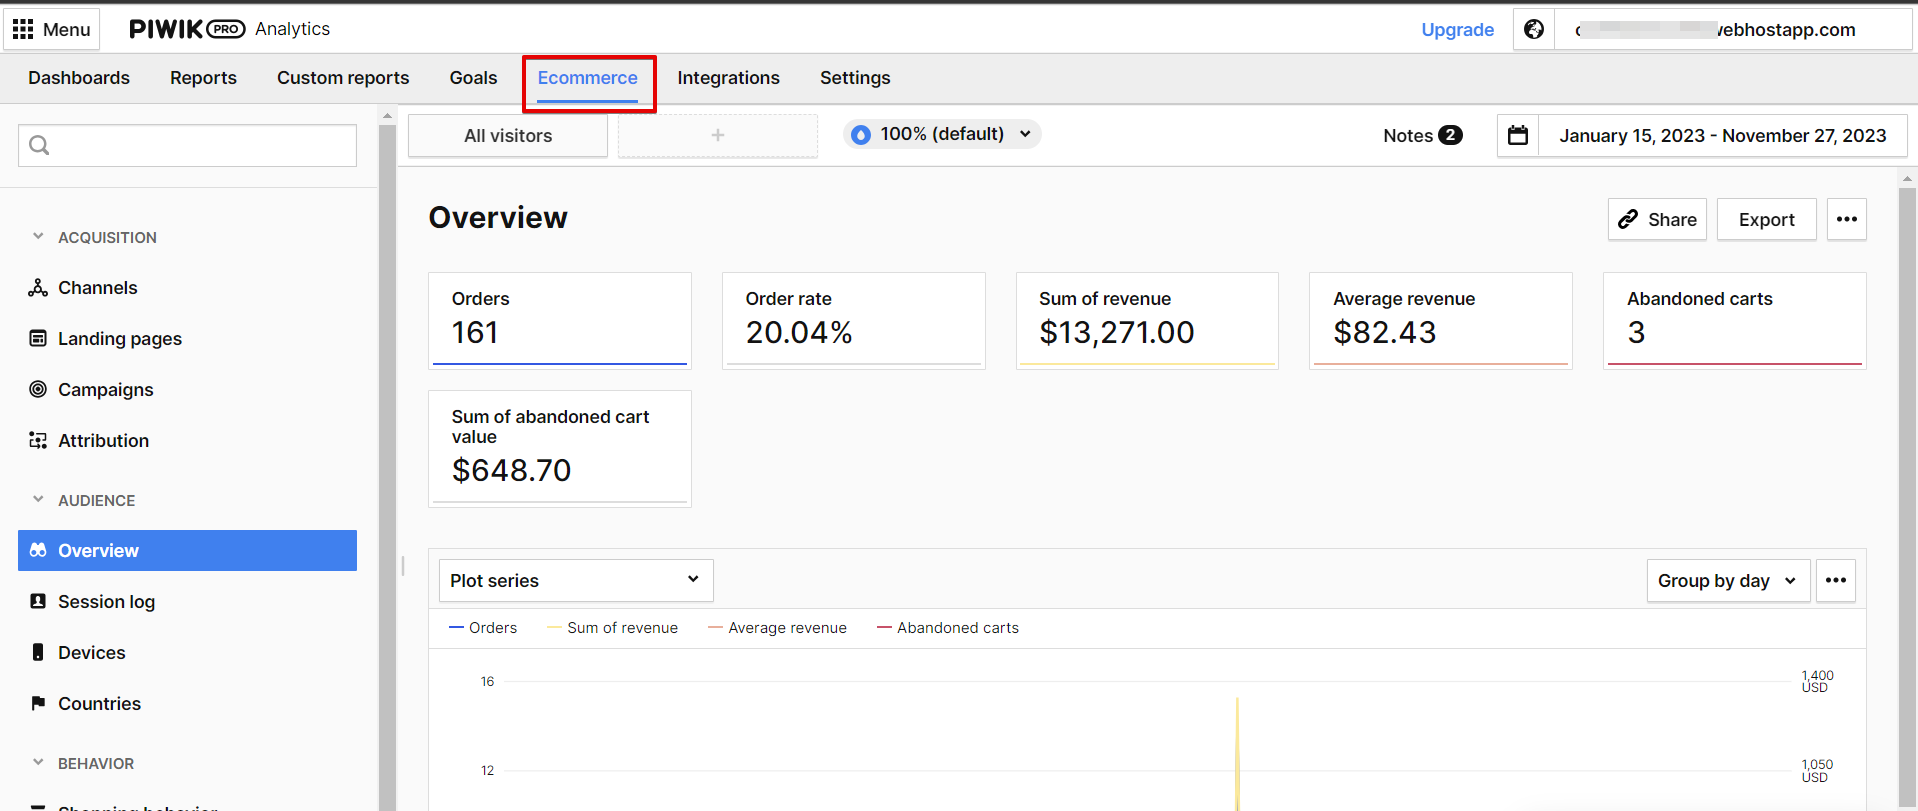This screenshot has height=811, width=1918.
Task: Click the Upgrade link
Action: pyautogui.click(x=1457, y=30)
